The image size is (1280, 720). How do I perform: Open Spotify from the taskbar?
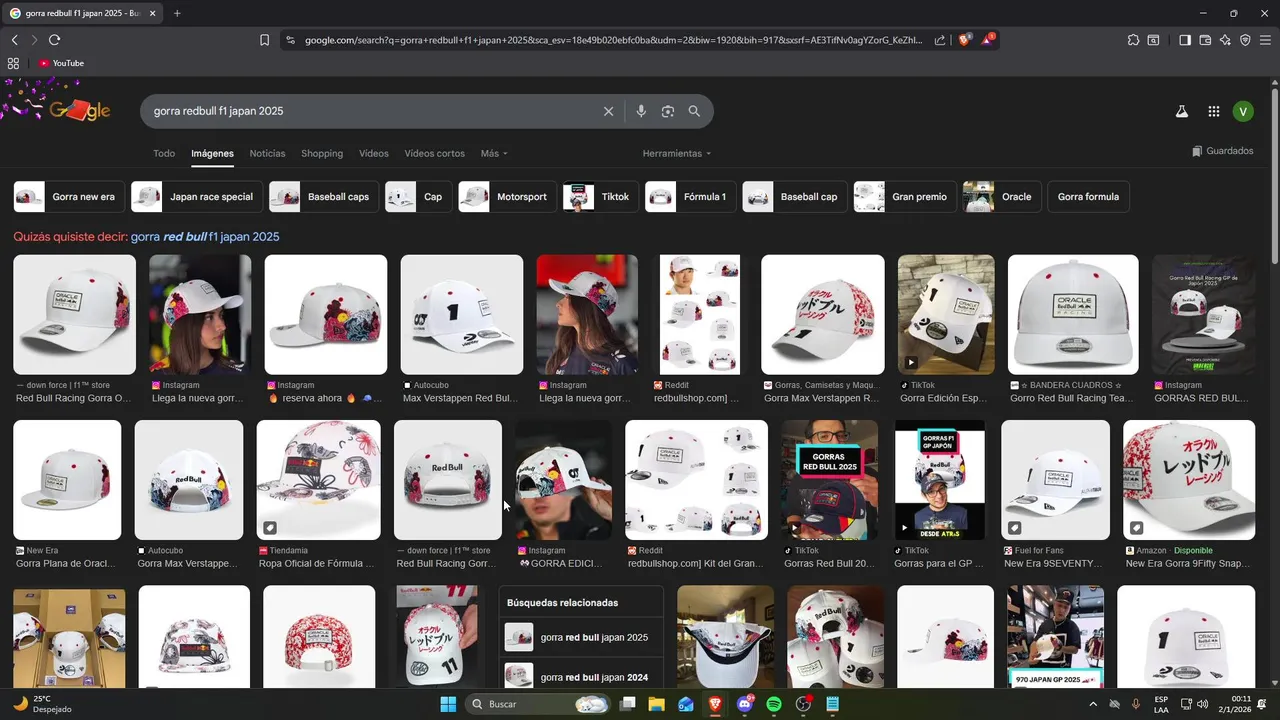[773, 704]
